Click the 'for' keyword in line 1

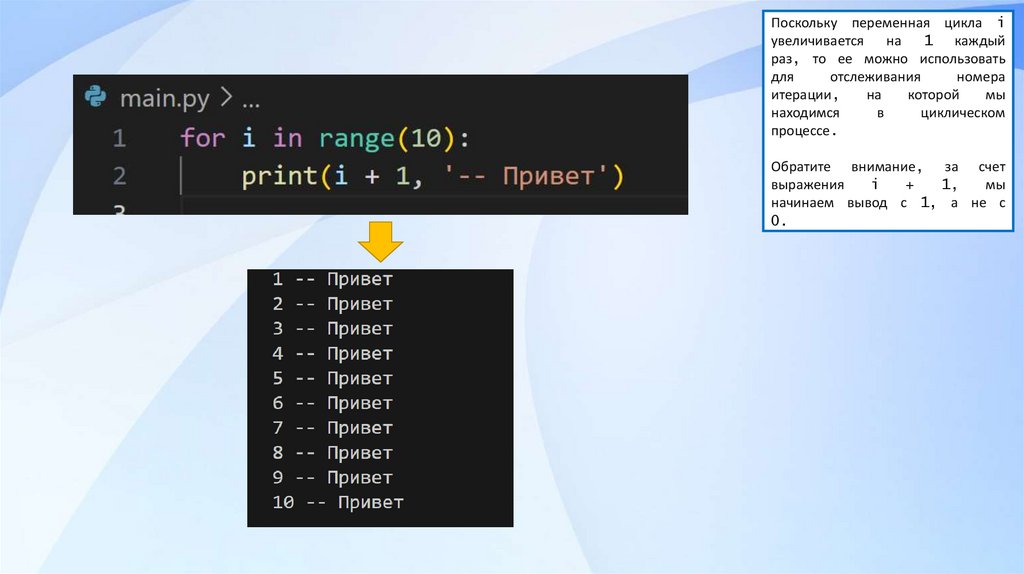(x=202, y=138)
